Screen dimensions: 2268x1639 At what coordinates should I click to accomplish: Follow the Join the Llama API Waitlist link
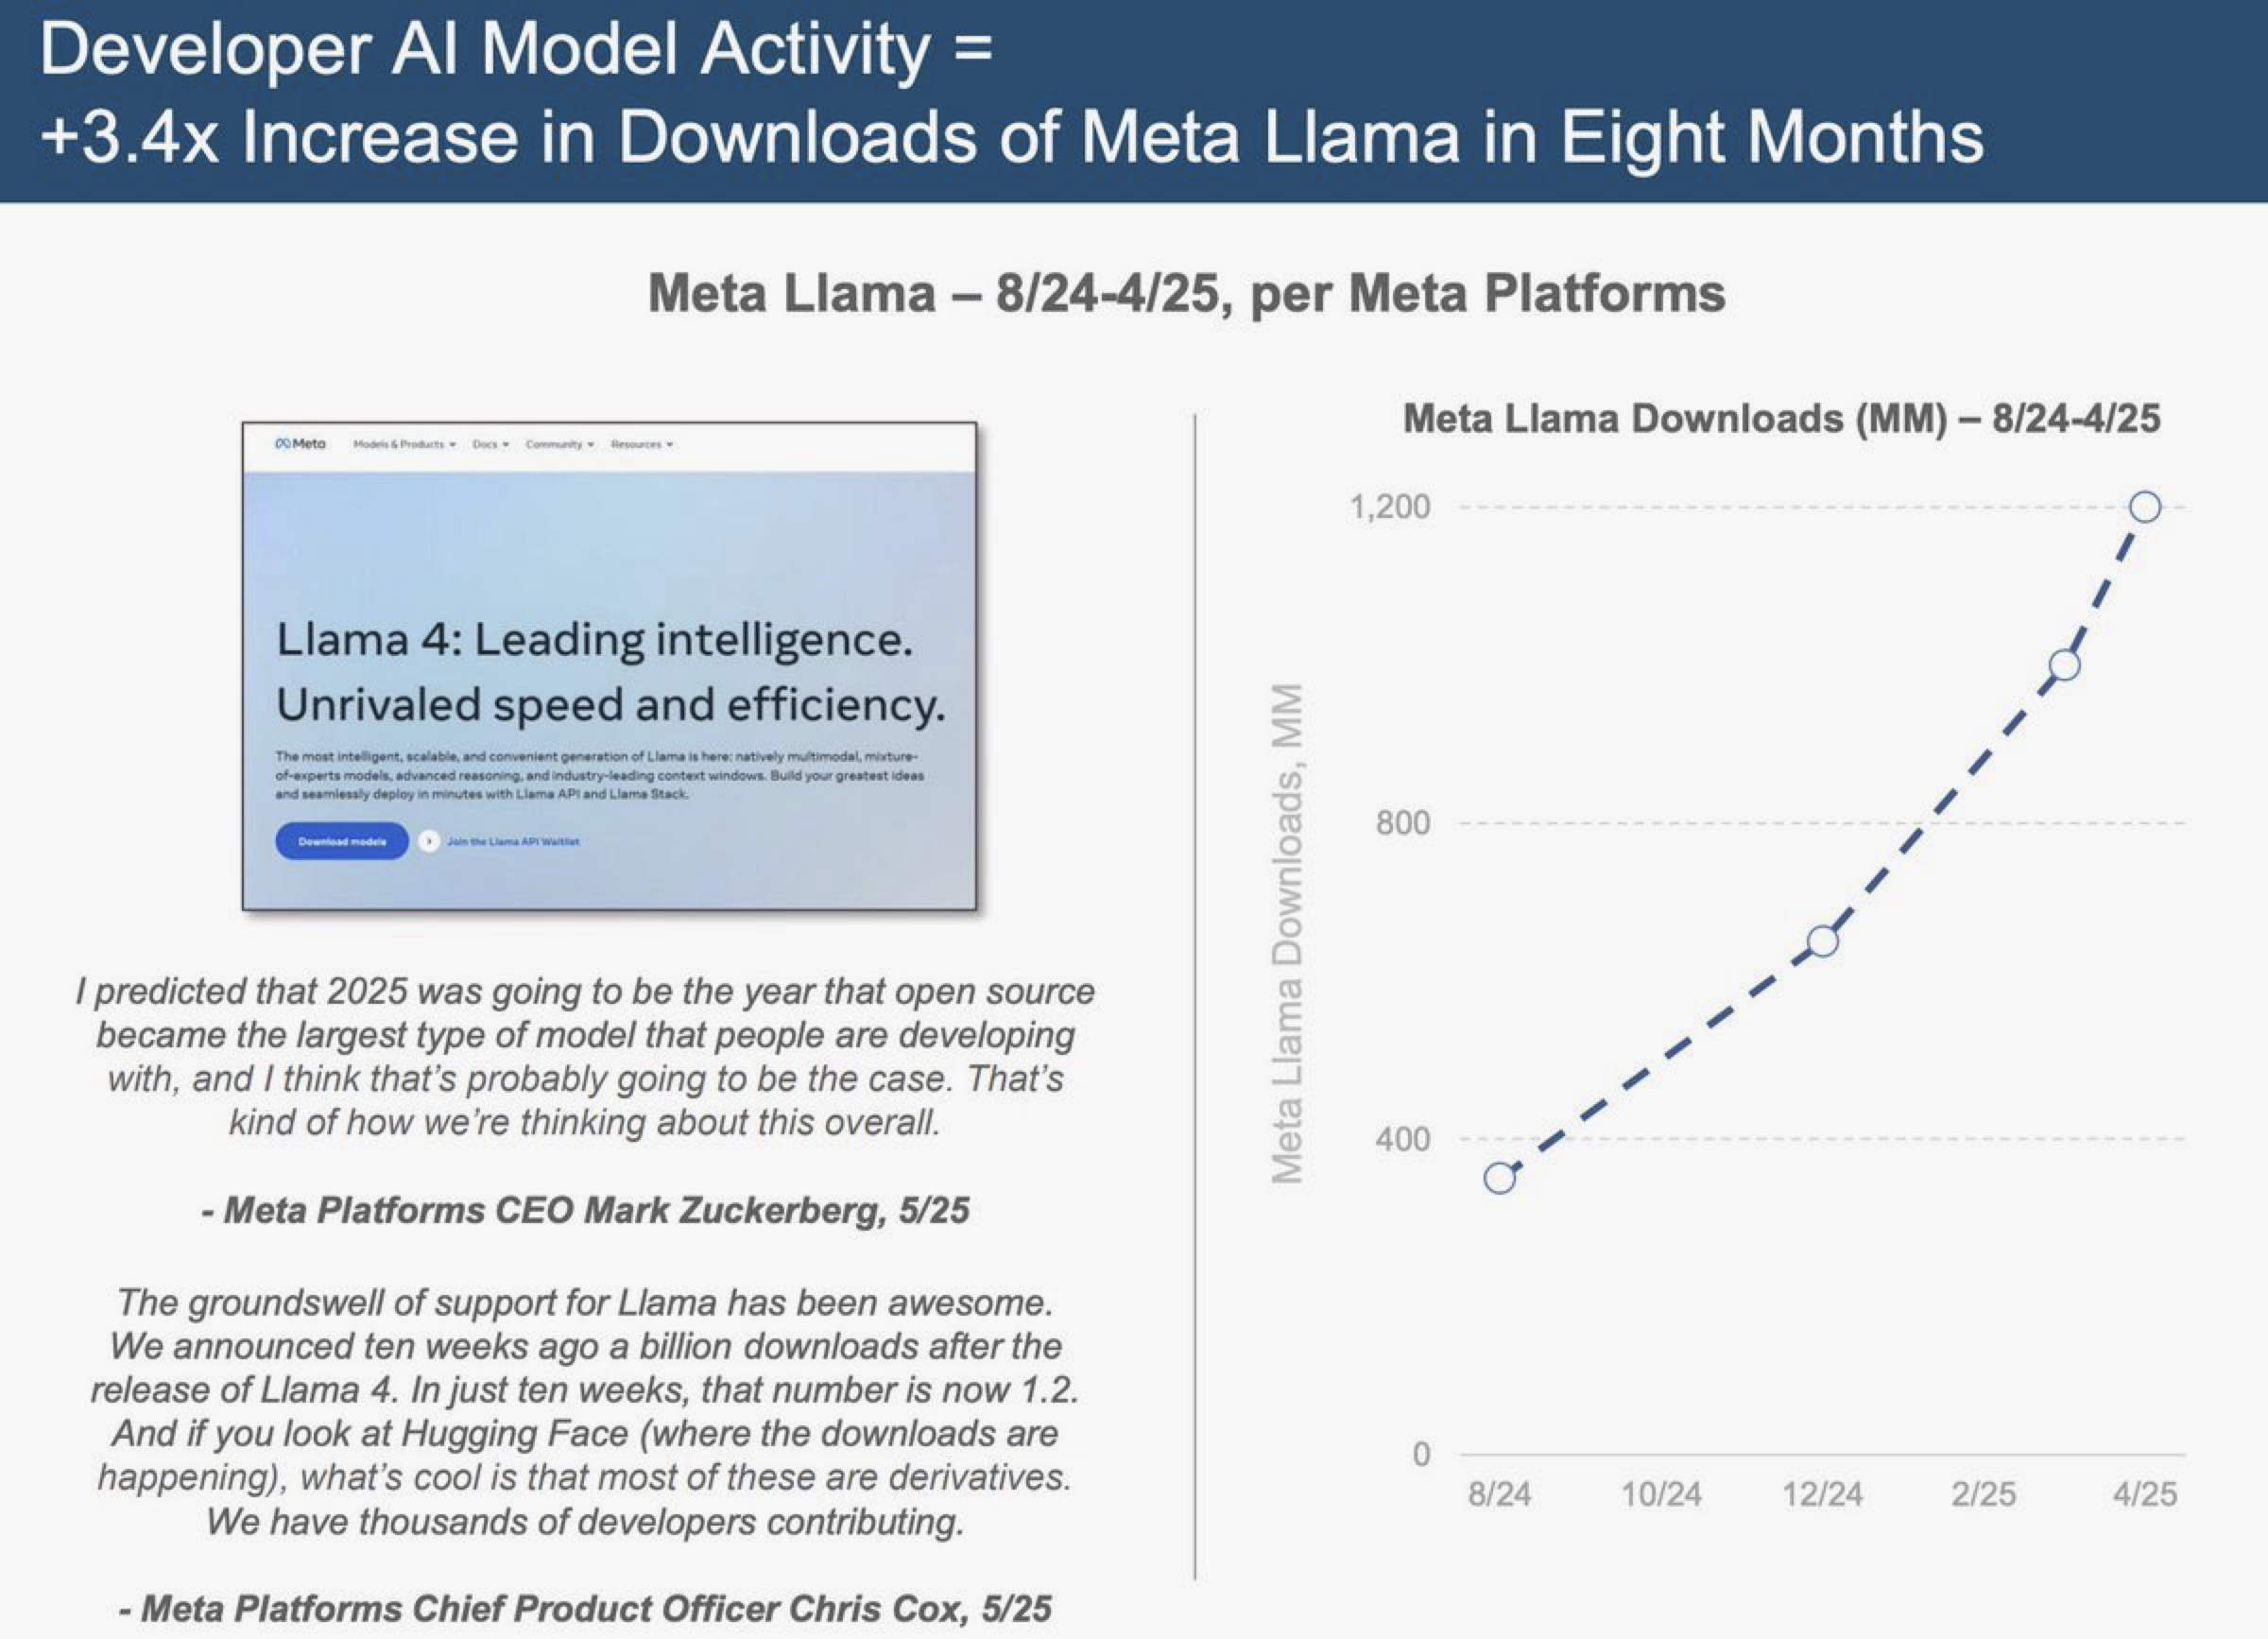point(513,842)
